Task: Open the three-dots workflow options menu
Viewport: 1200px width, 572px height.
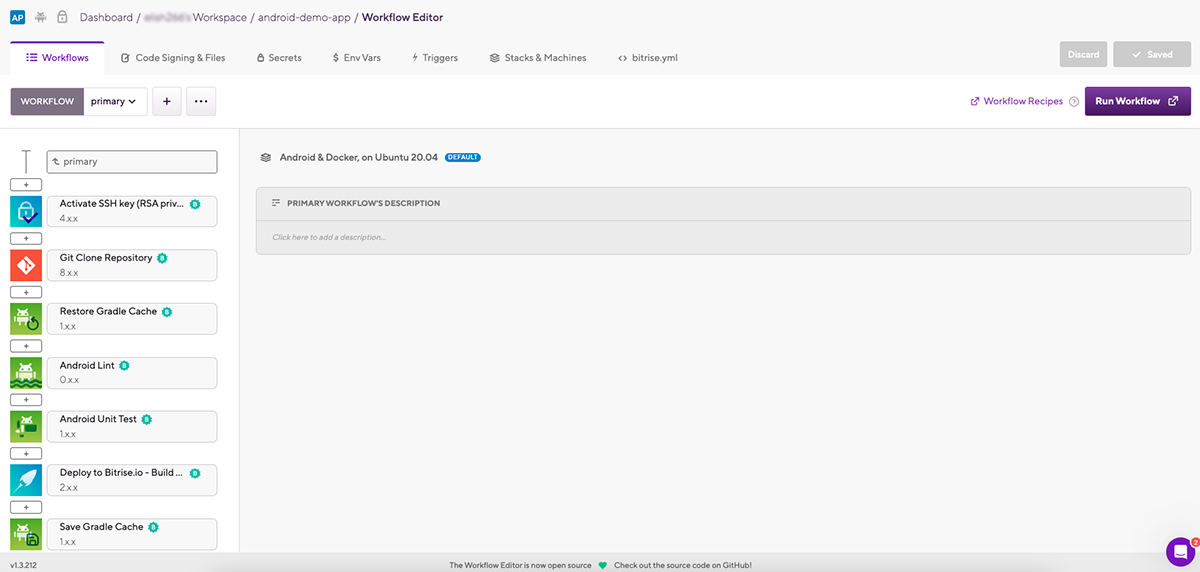Action: (201, 101)
